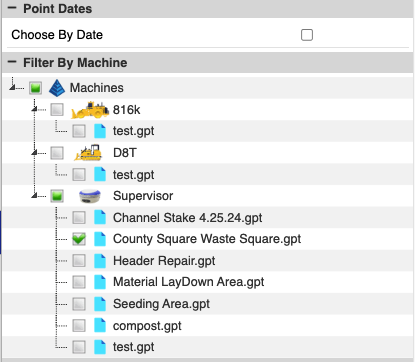The image size is (415, 362).
Task: Collapse the Point Dates section
Action: click(x=12, y=8)
